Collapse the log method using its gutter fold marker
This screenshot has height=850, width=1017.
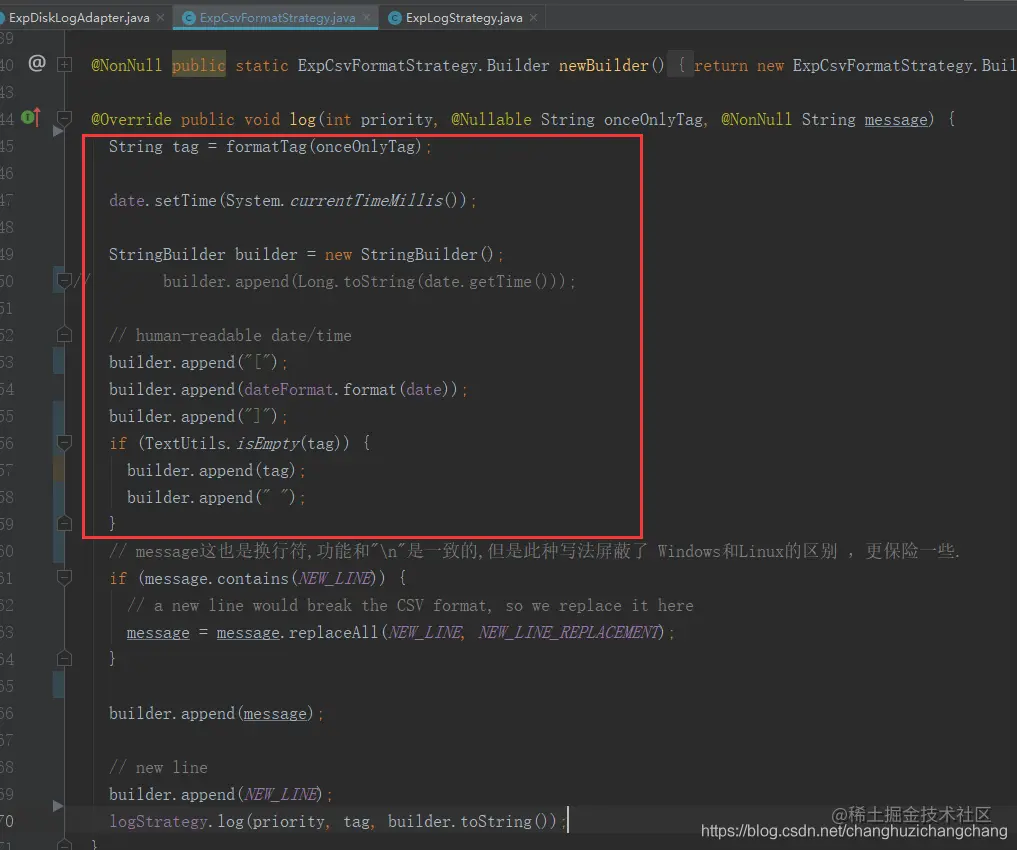[64, 117]
